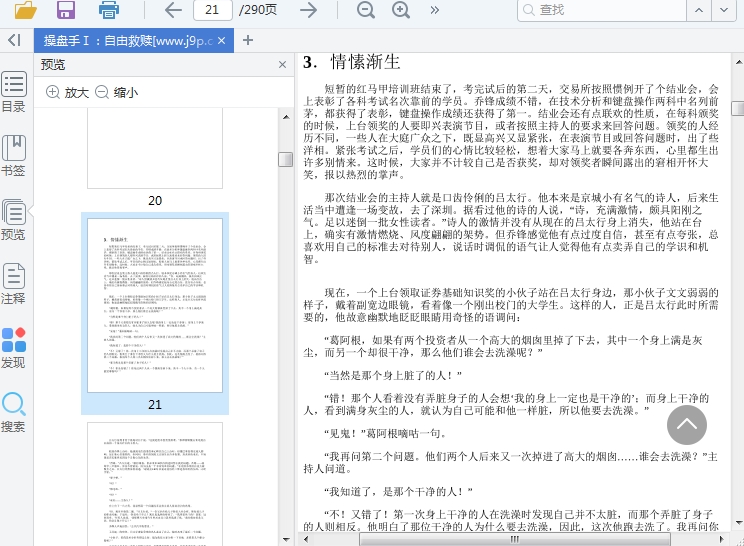
Task: Open the 注释 annotations panel
Action: coord(14,284)
